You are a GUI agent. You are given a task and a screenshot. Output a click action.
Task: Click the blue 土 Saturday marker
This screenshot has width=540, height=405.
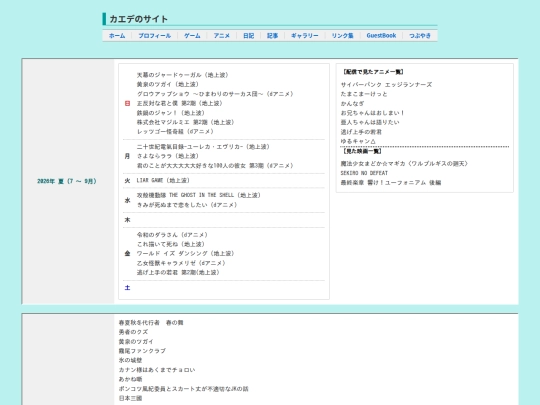(127, 288)
